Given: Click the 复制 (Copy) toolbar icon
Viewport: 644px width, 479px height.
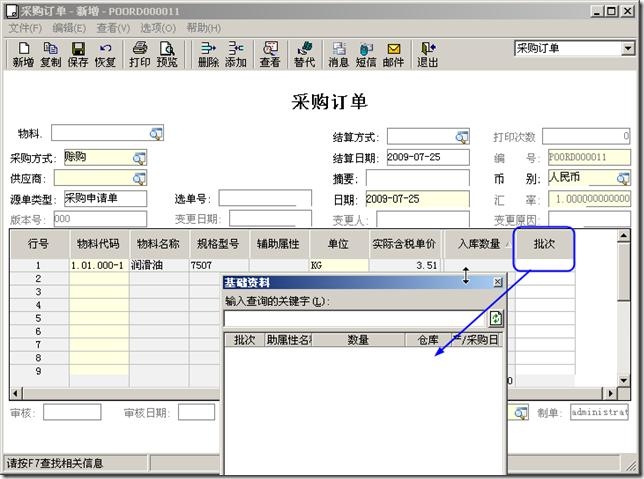Looking at the screenshot, I should pos(50,54).
